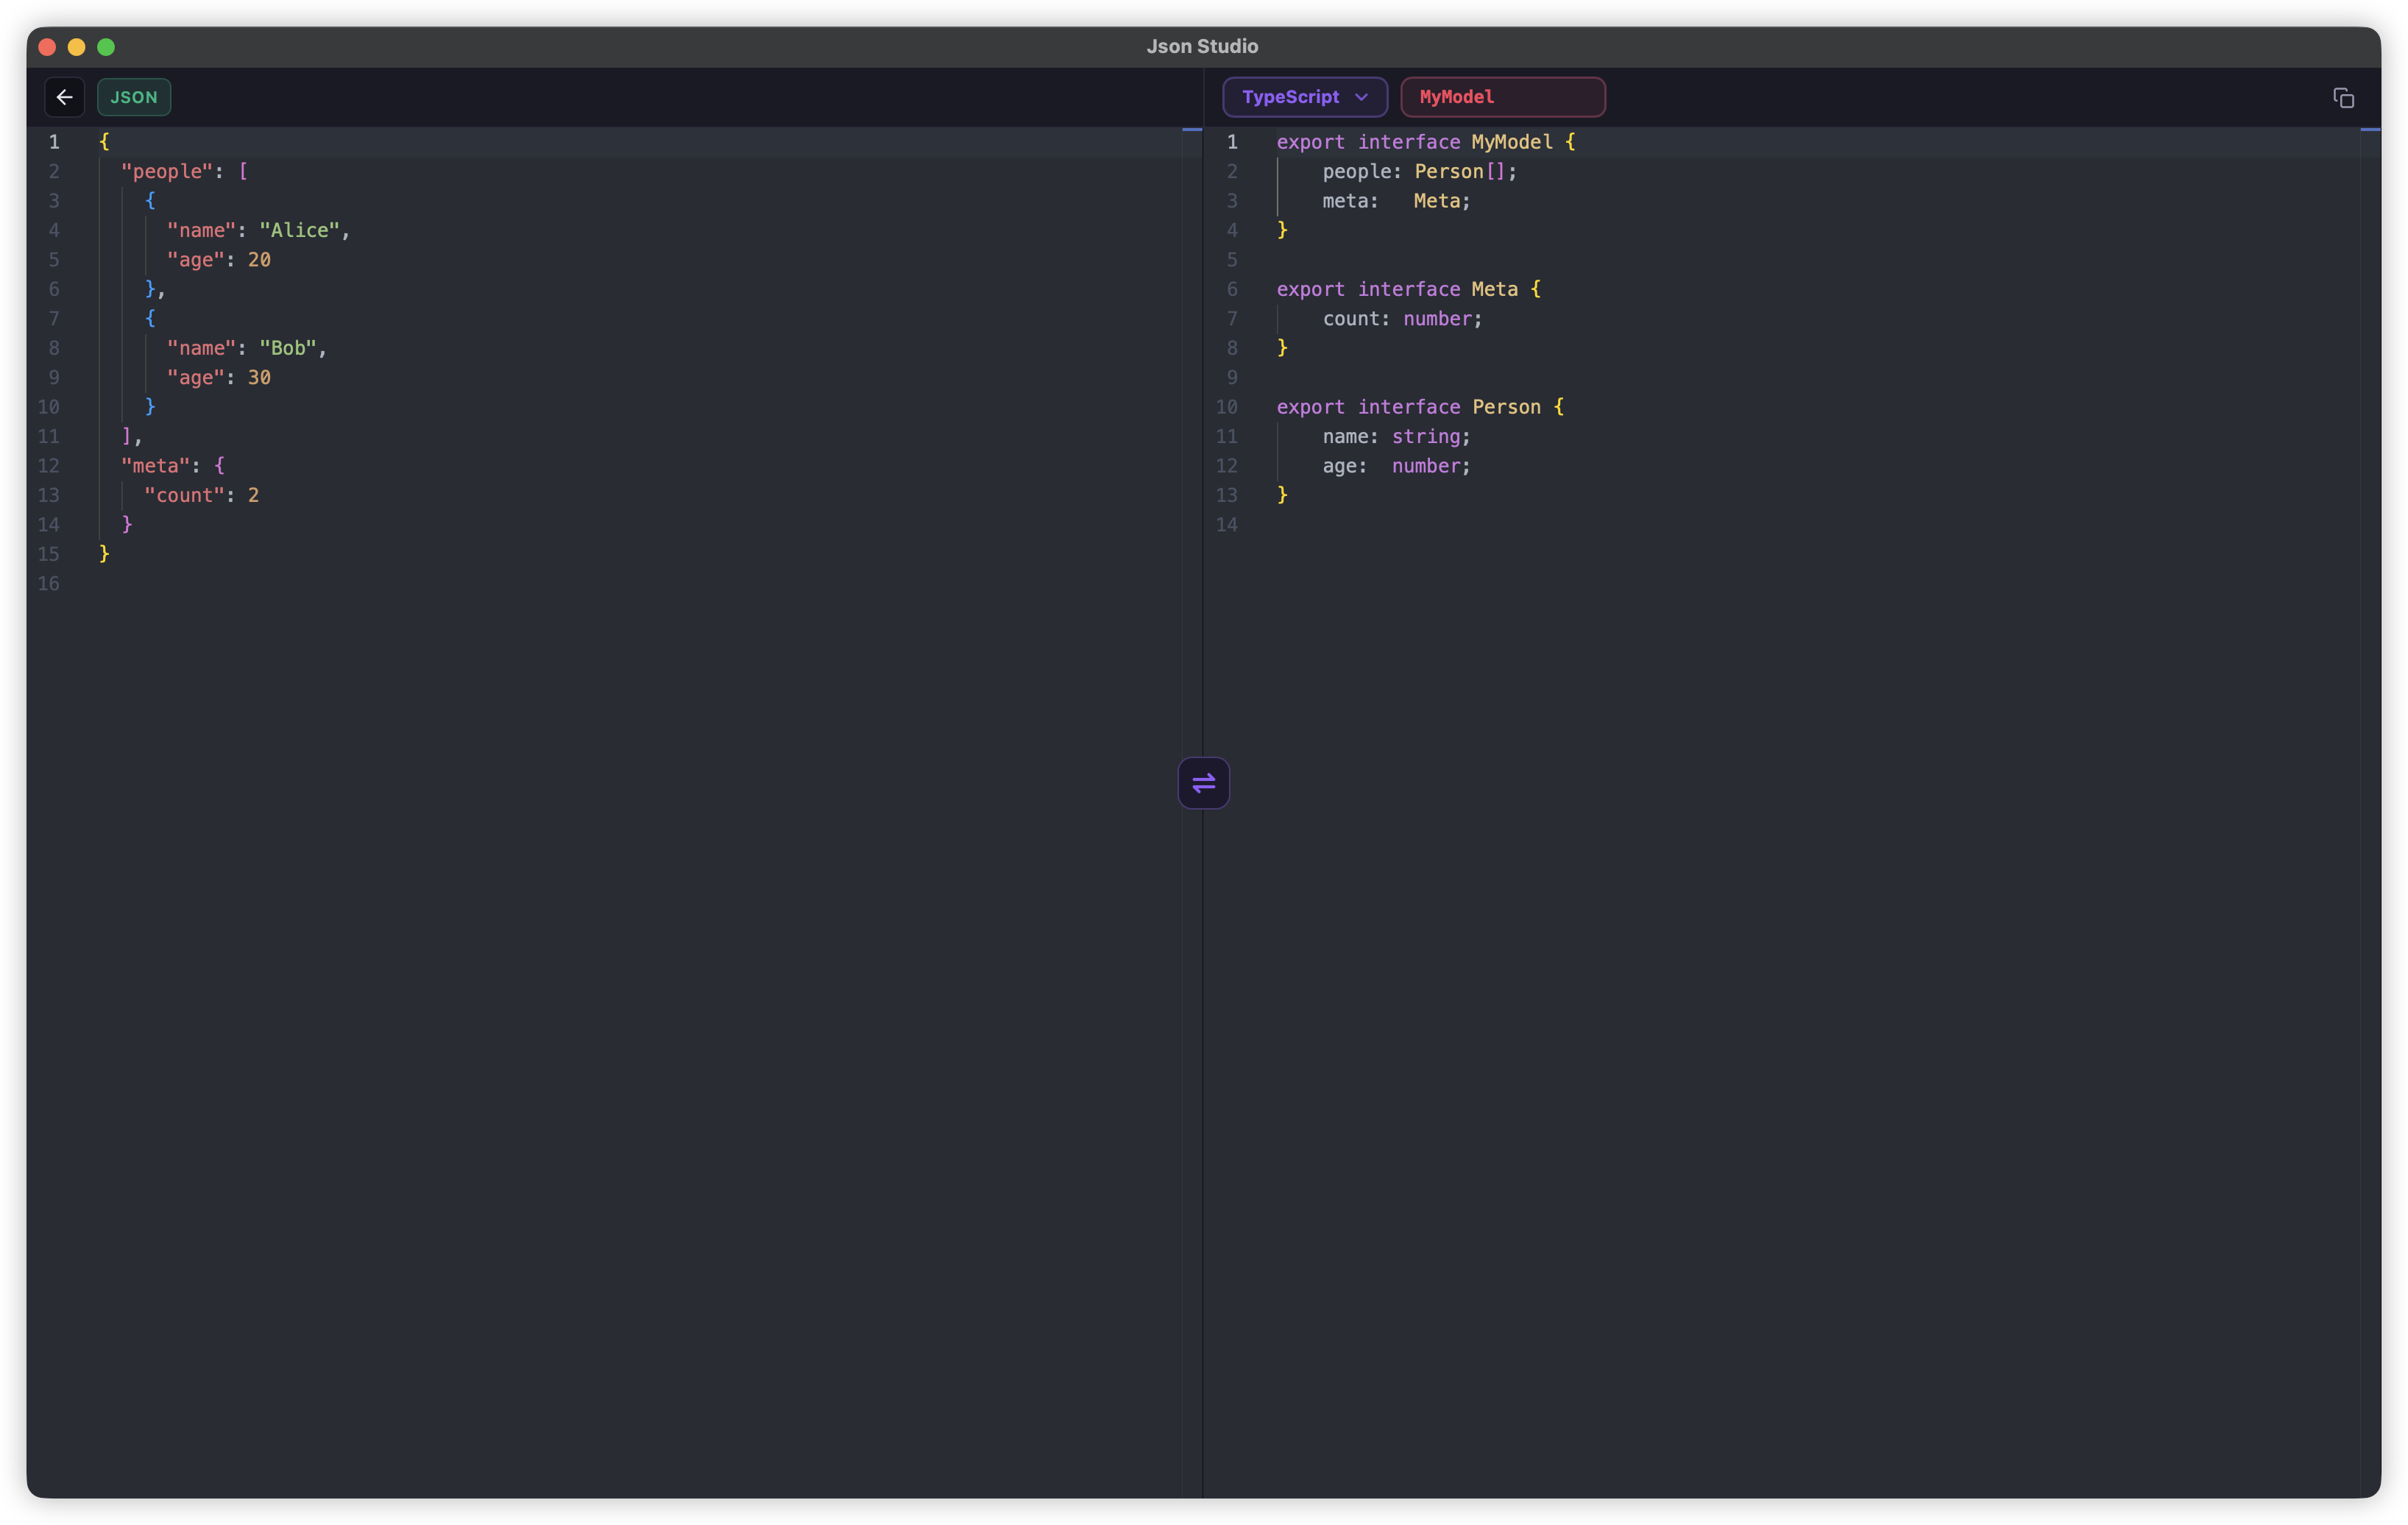Click the "name" key on JSON line 8
Viewport: 2408px width, 1525px height.
[201, 348]
